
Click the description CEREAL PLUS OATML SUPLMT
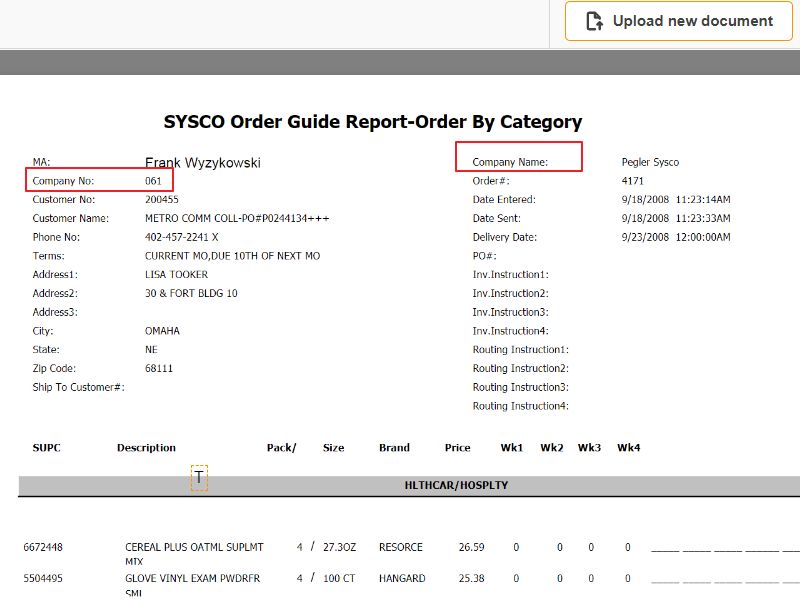click(194, 547)
